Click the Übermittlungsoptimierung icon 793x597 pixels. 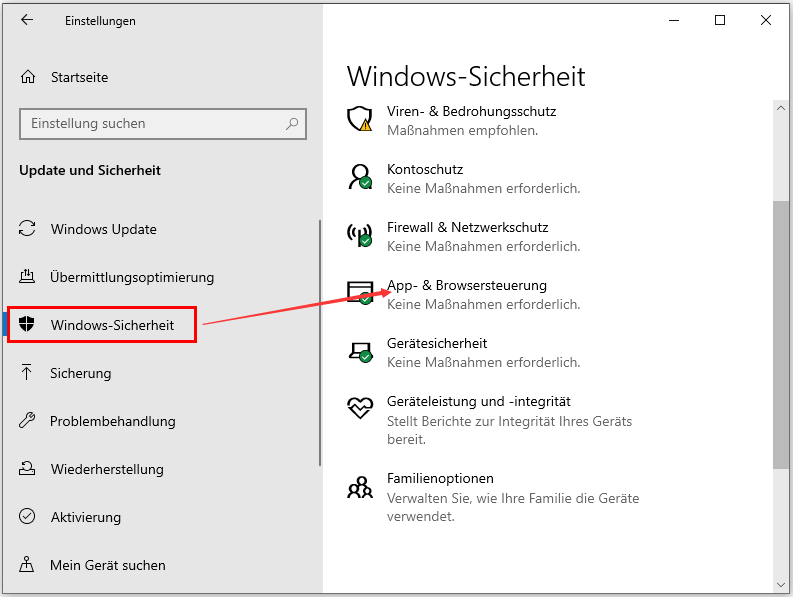tap(27, 276)
